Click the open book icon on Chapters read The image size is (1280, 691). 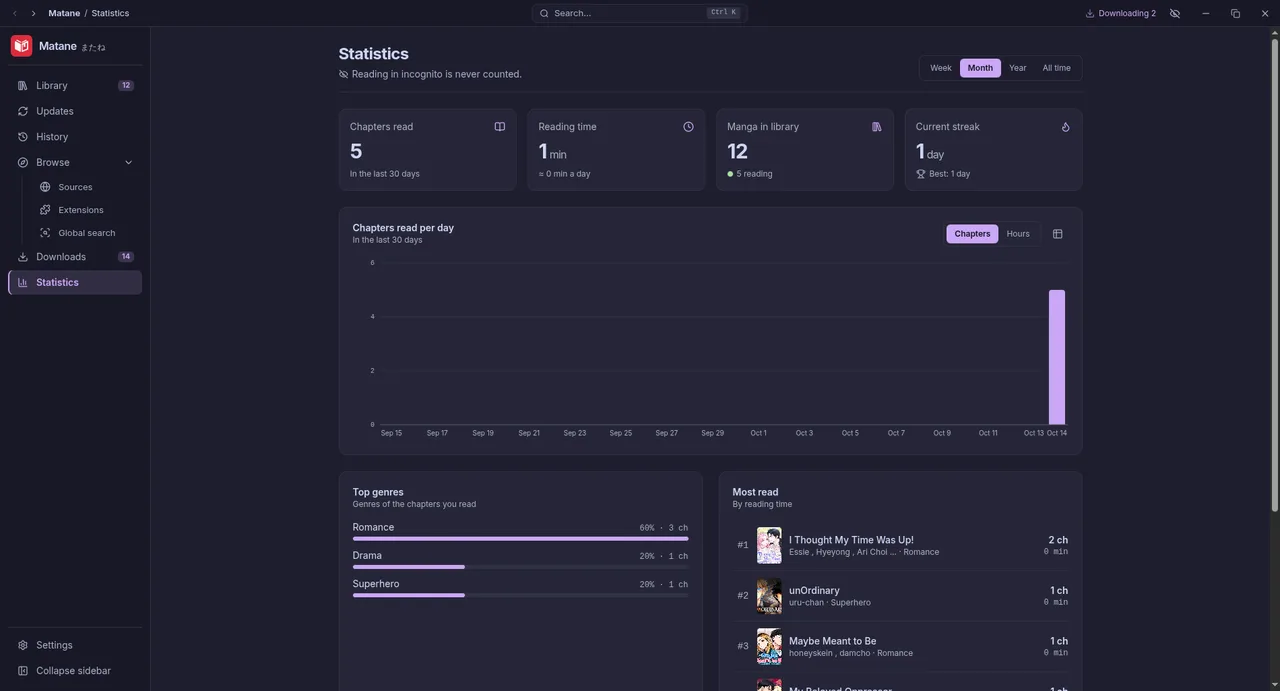pyautogui.click(x=500, y=127)
